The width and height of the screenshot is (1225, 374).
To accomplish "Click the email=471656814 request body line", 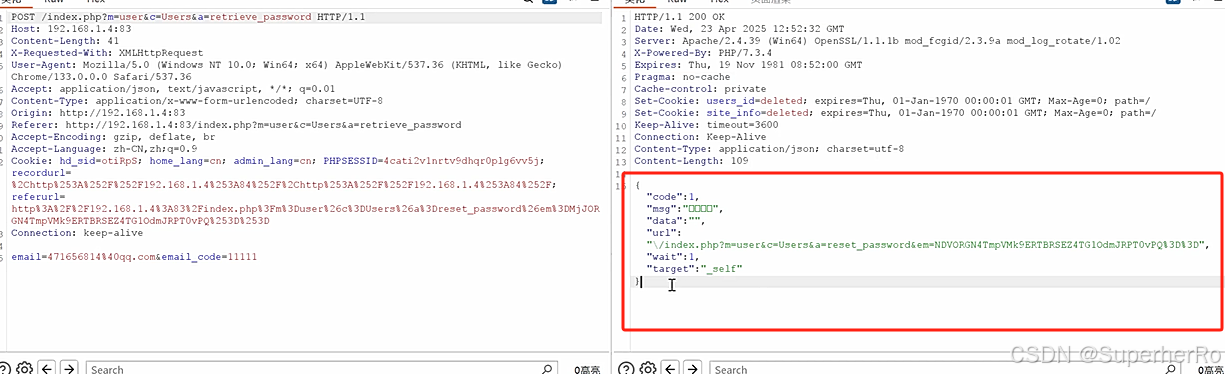I will (x=134, y=257).
